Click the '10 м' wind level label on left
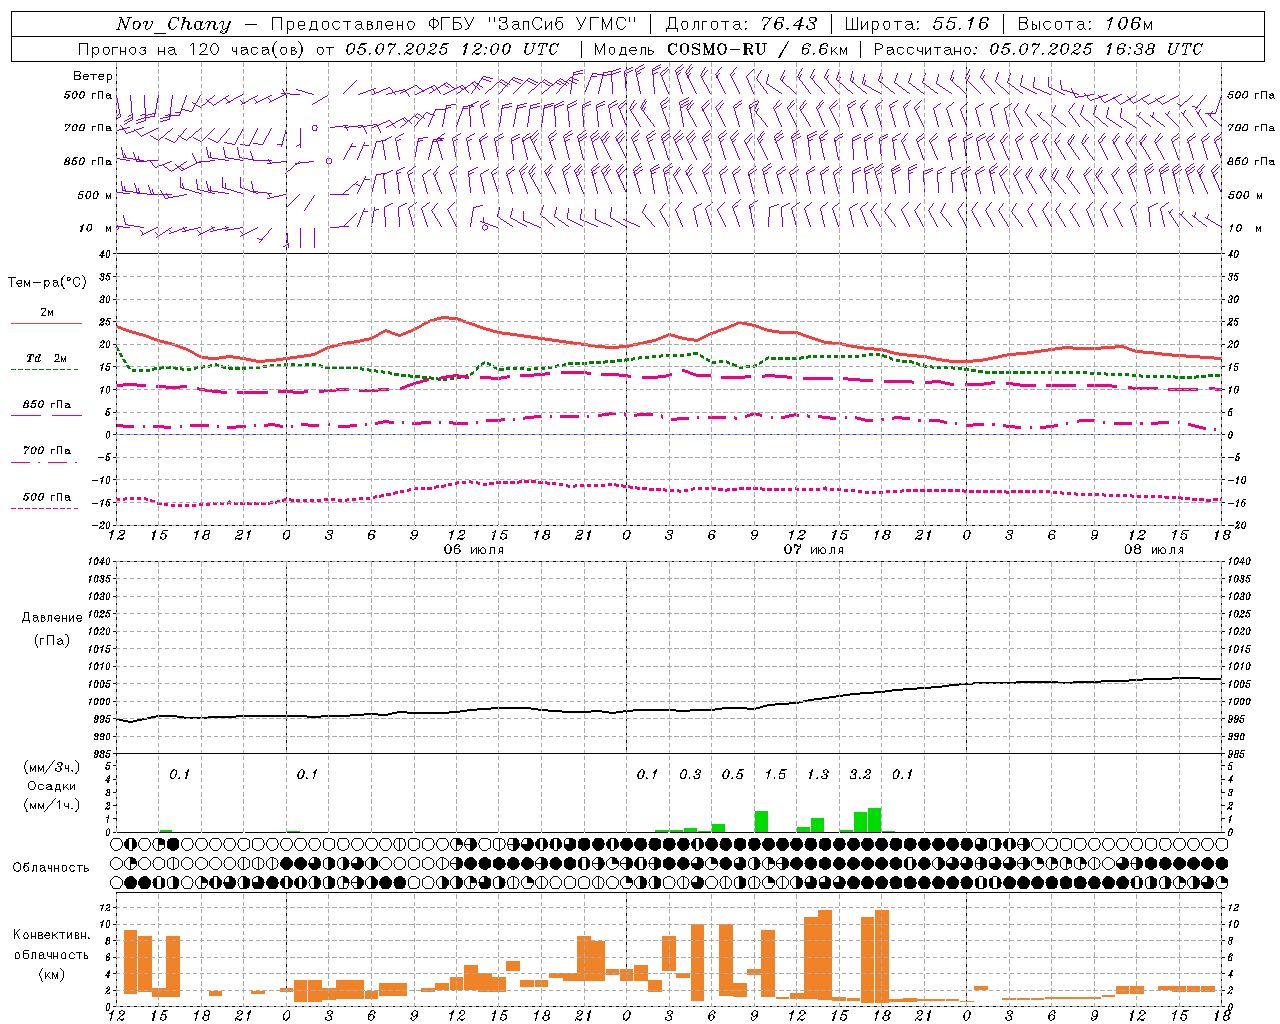This screenshot has height=1024, width=1280. (96, 228)
